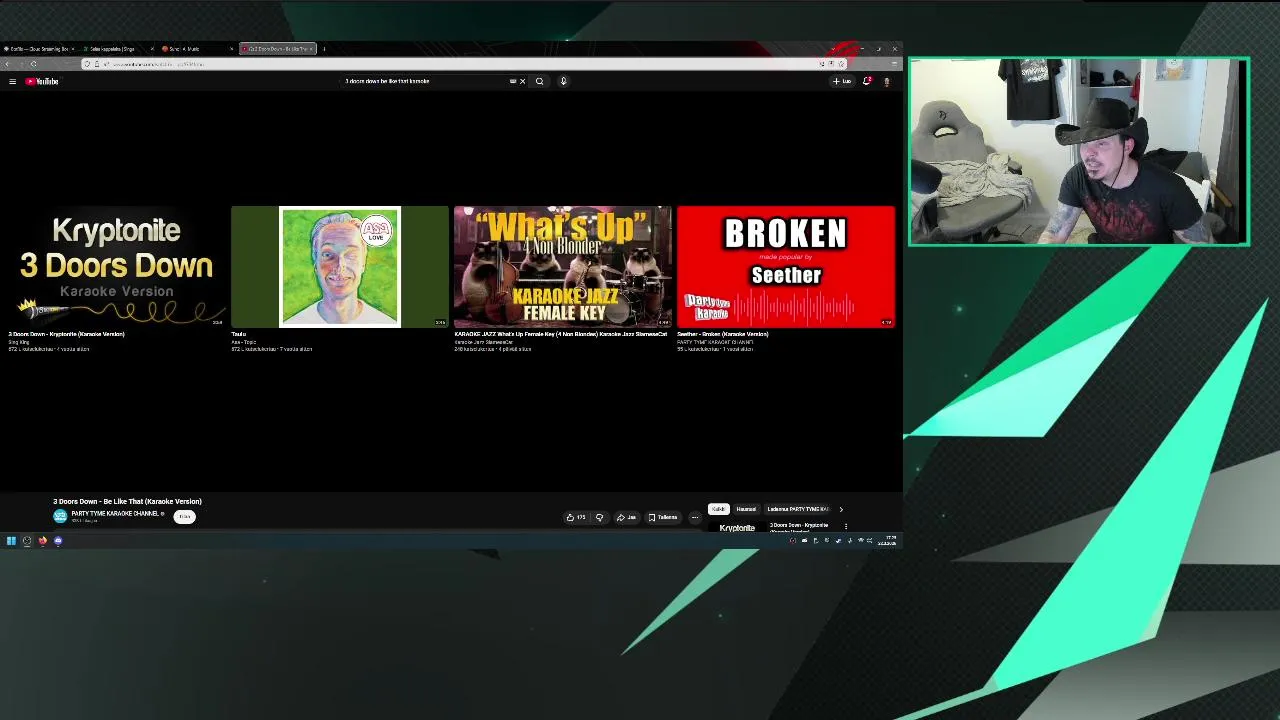Switch to the first browser tab
The height and width of the screenshot is (720, 1280).
tap(38, 49)
